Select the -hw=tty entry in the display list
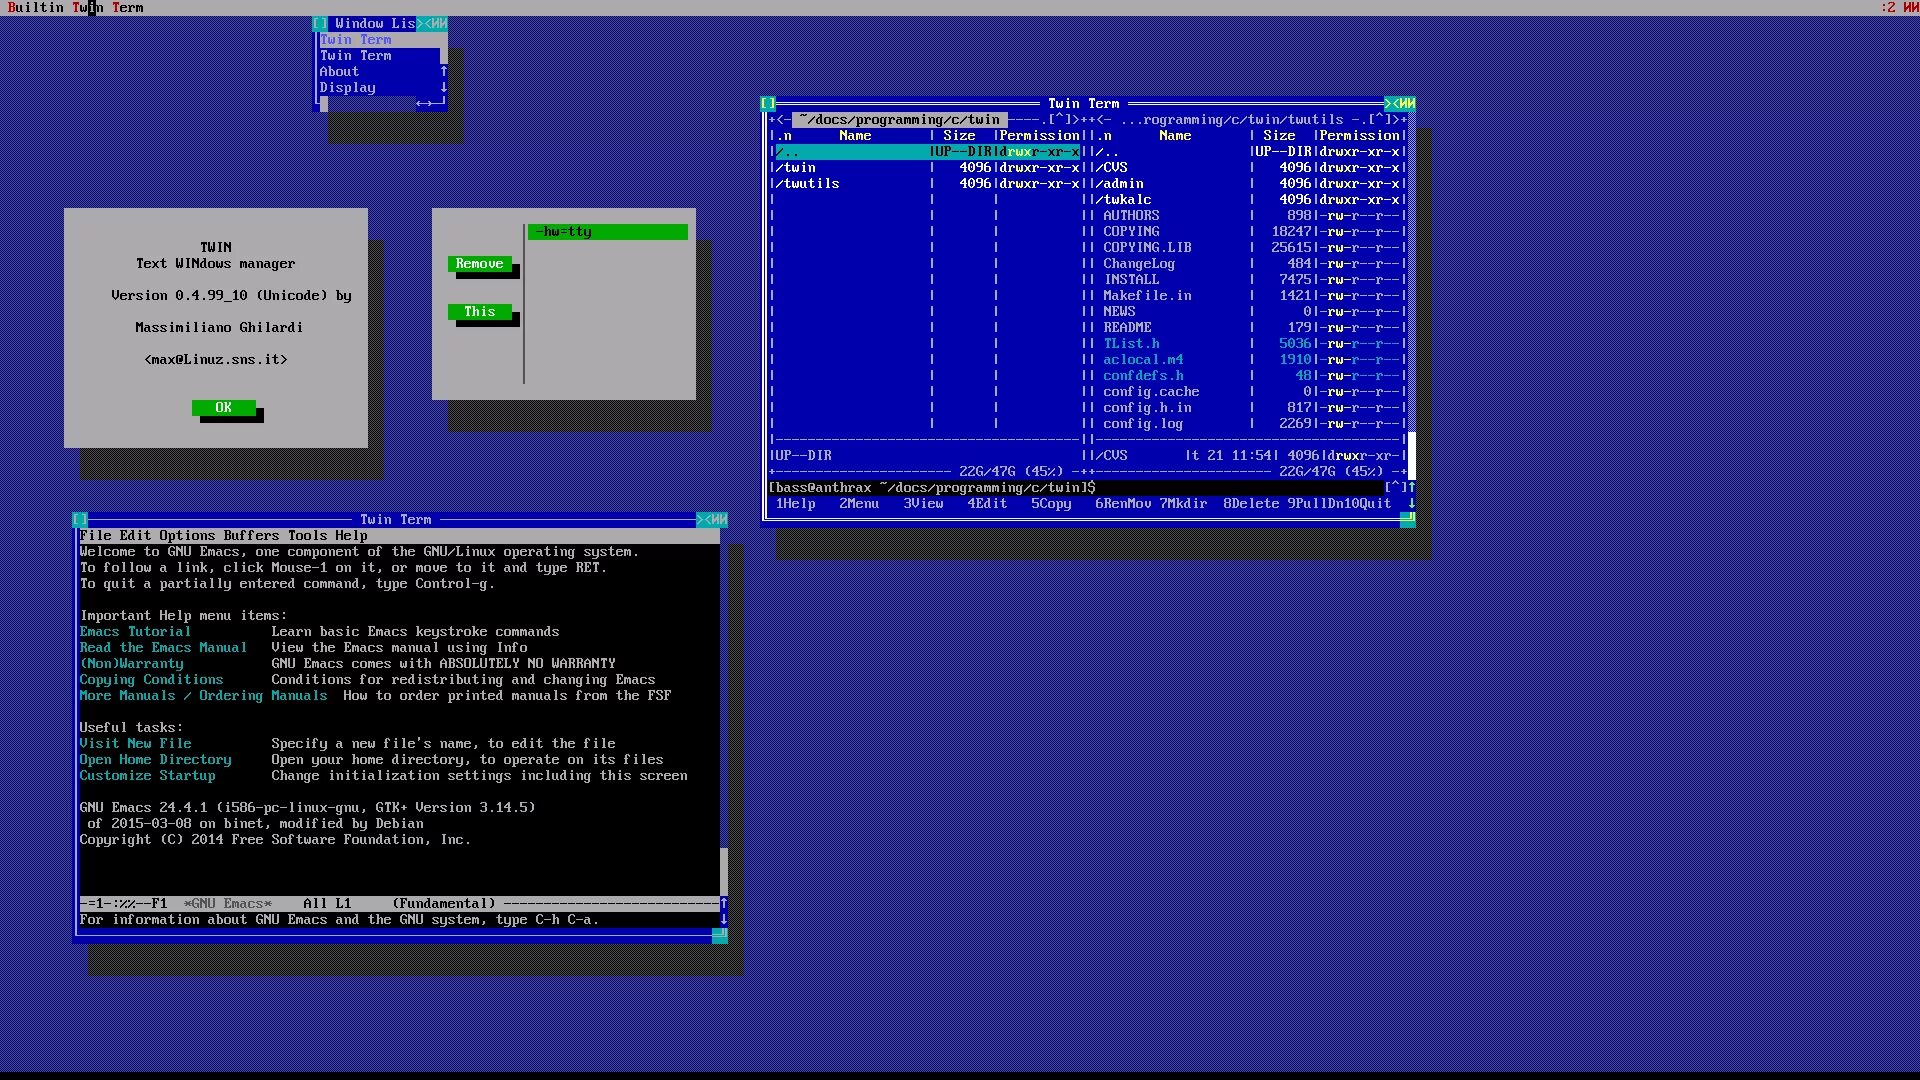Screen dimensions: 1920x1080 click(608, 231)
